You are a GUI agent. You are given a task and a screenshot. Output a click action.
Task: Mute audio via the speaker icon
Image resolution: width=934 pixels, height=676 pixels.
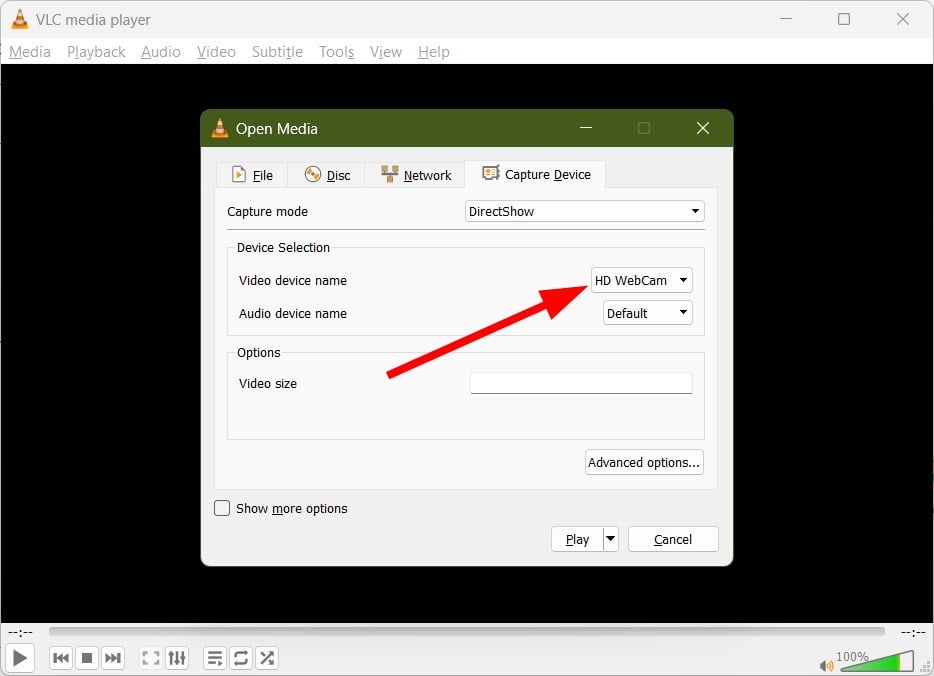click(x=826, y=665)
